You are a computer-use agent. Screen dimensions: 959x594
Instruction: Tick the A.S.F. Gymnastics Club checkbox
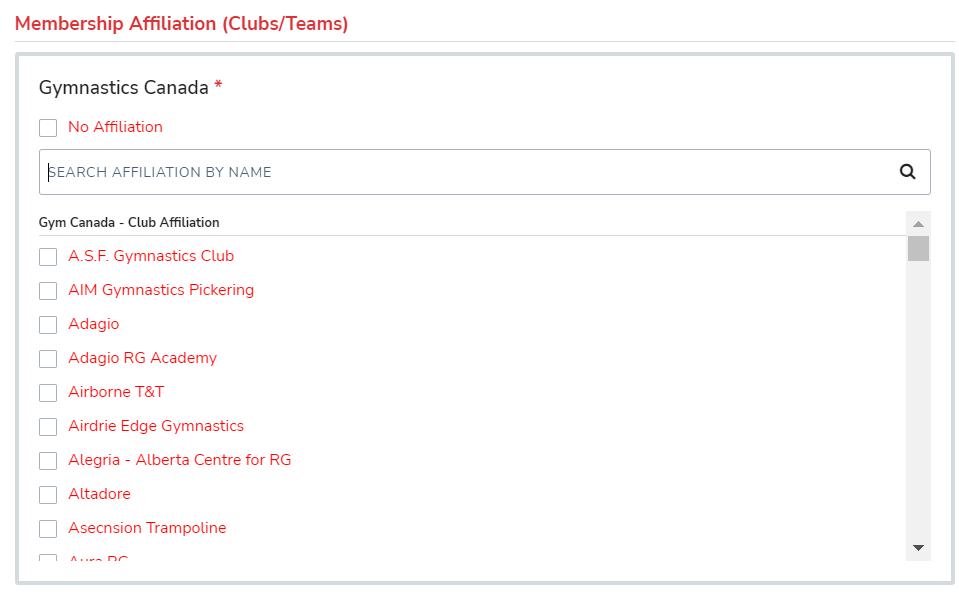(48, 257)
